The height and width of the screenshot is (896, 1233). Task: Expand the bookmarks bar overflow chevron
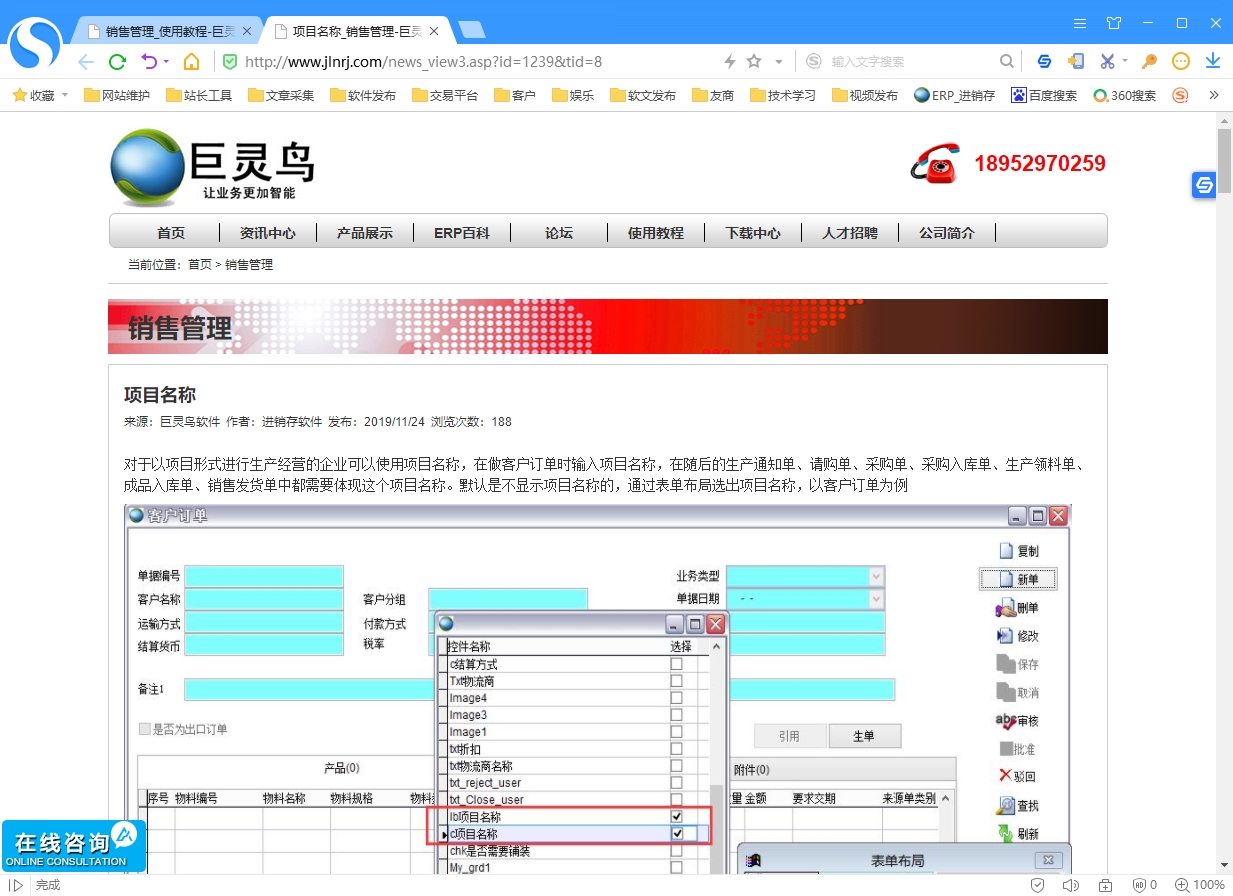click(x=1214, y=96)
